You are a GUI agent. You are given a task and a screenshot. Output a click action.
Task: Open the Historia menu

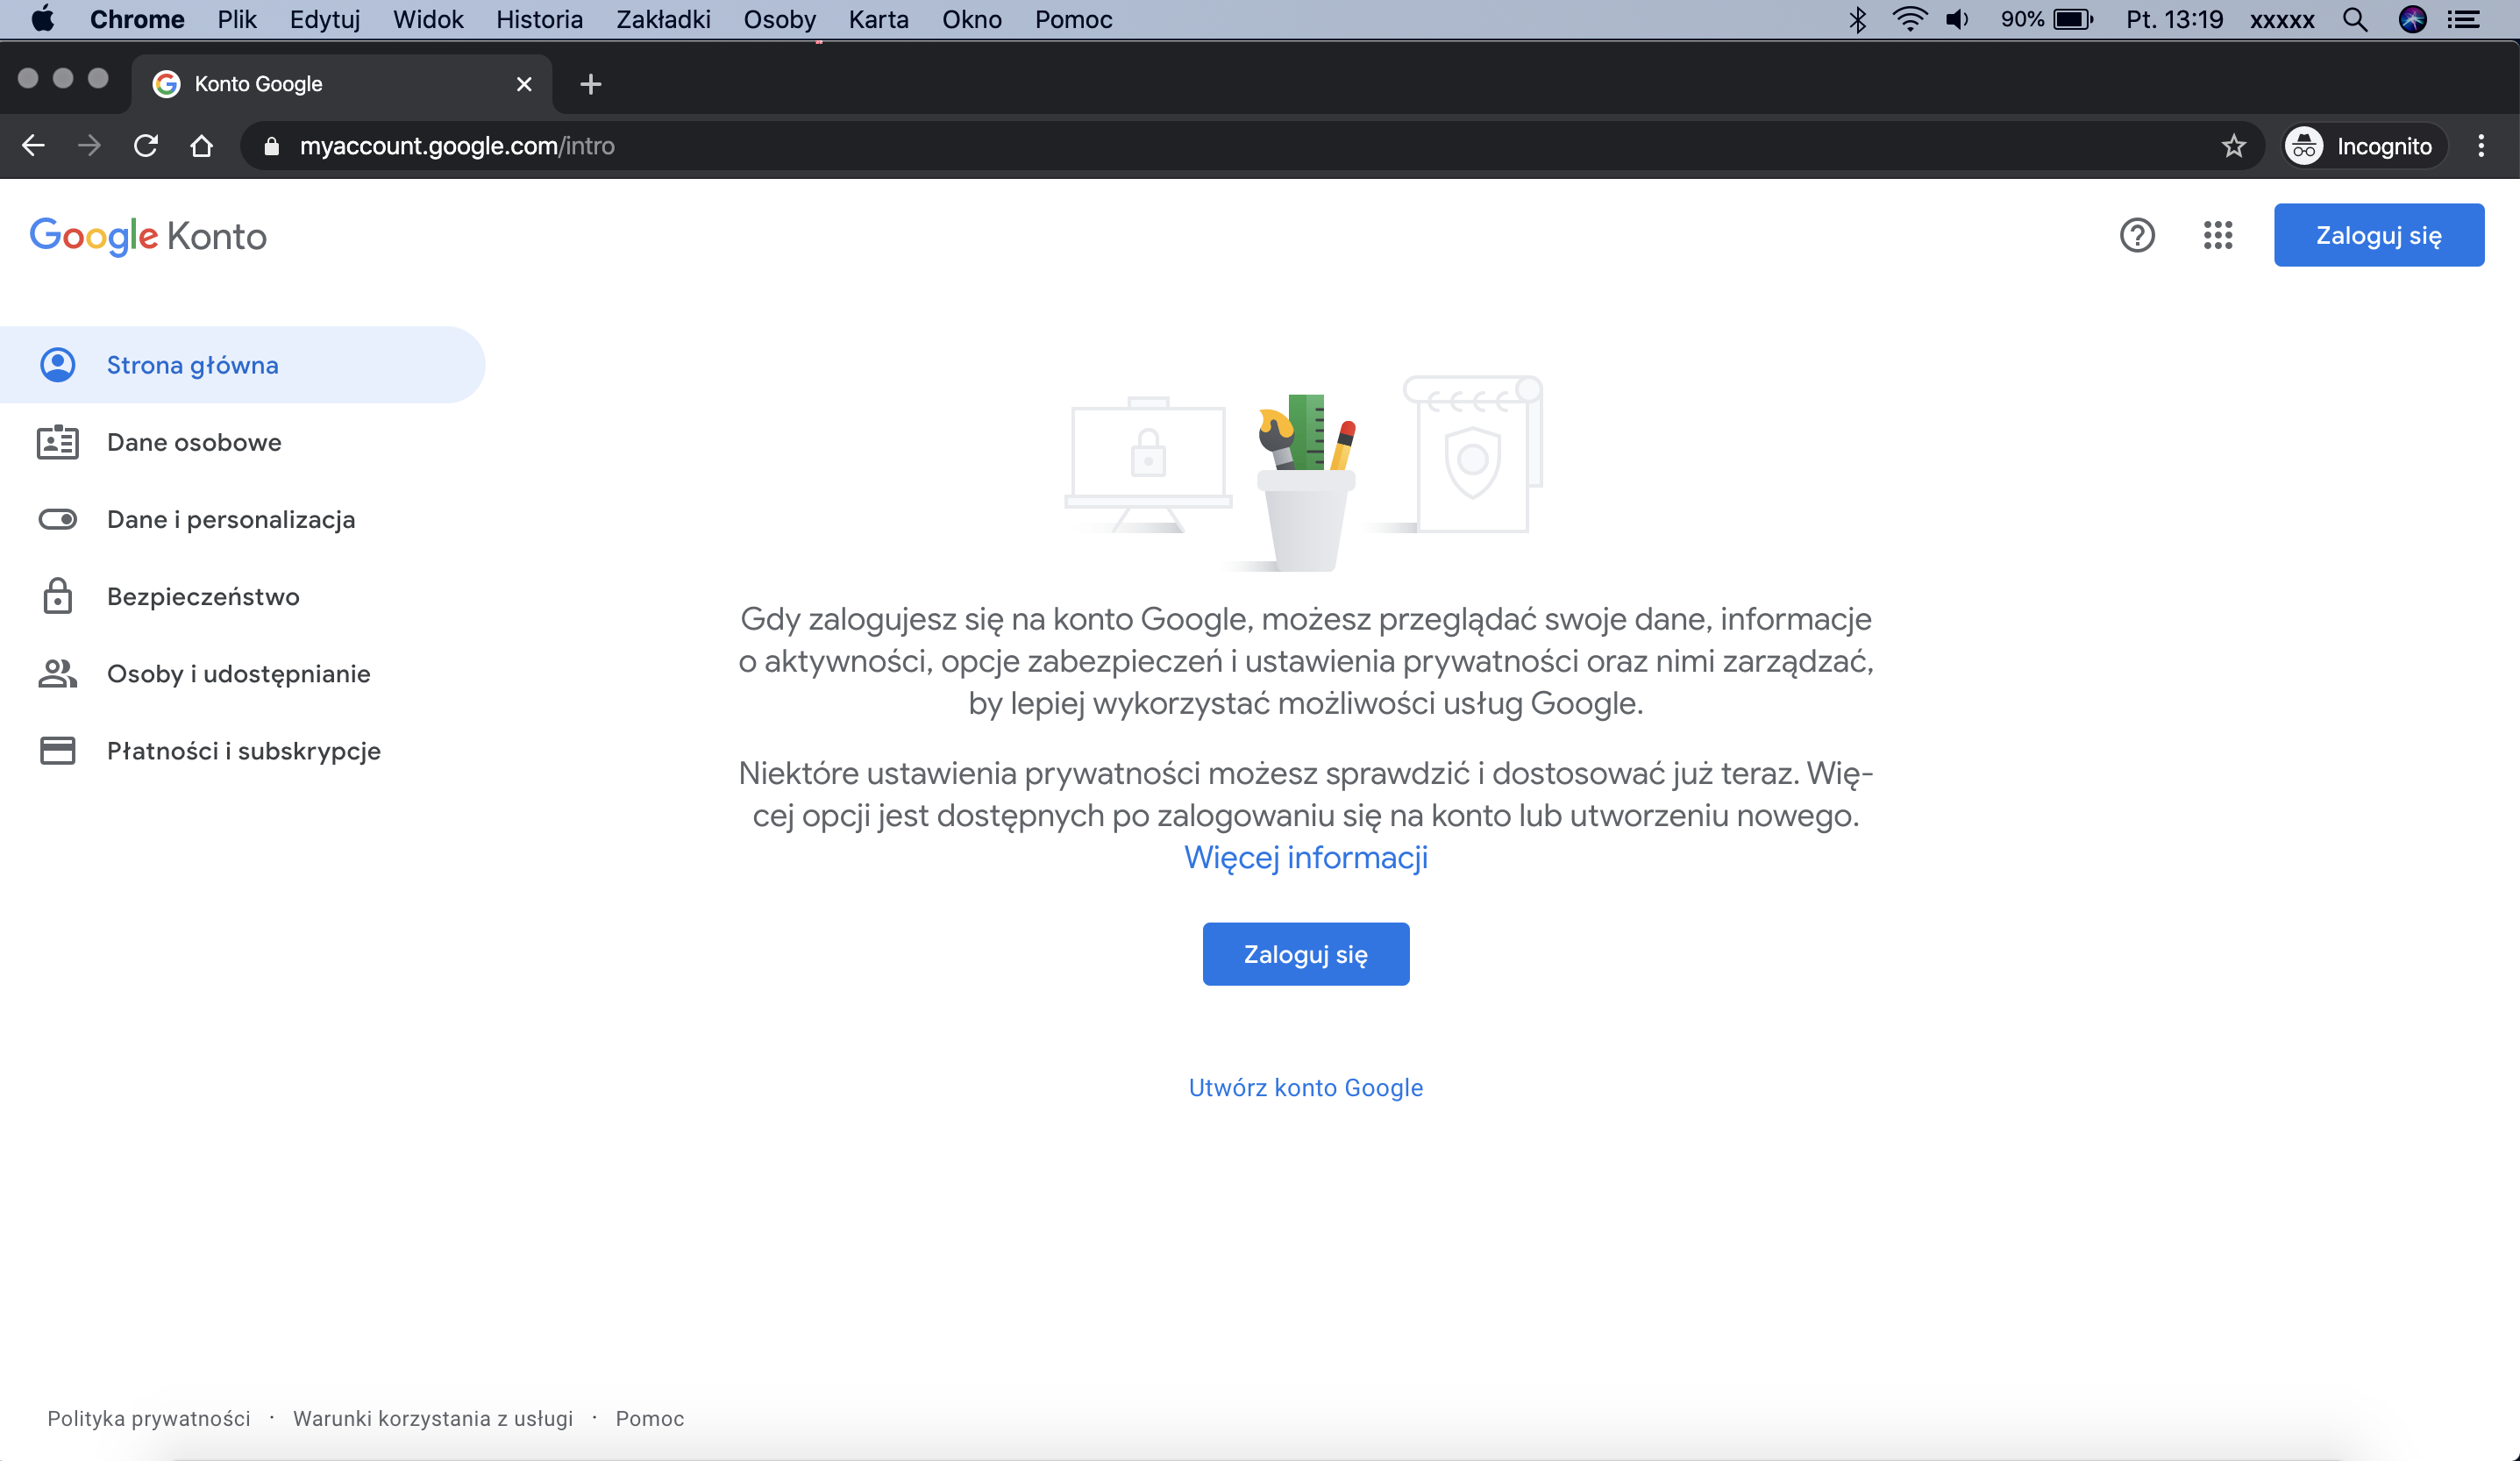coord(540,19)
